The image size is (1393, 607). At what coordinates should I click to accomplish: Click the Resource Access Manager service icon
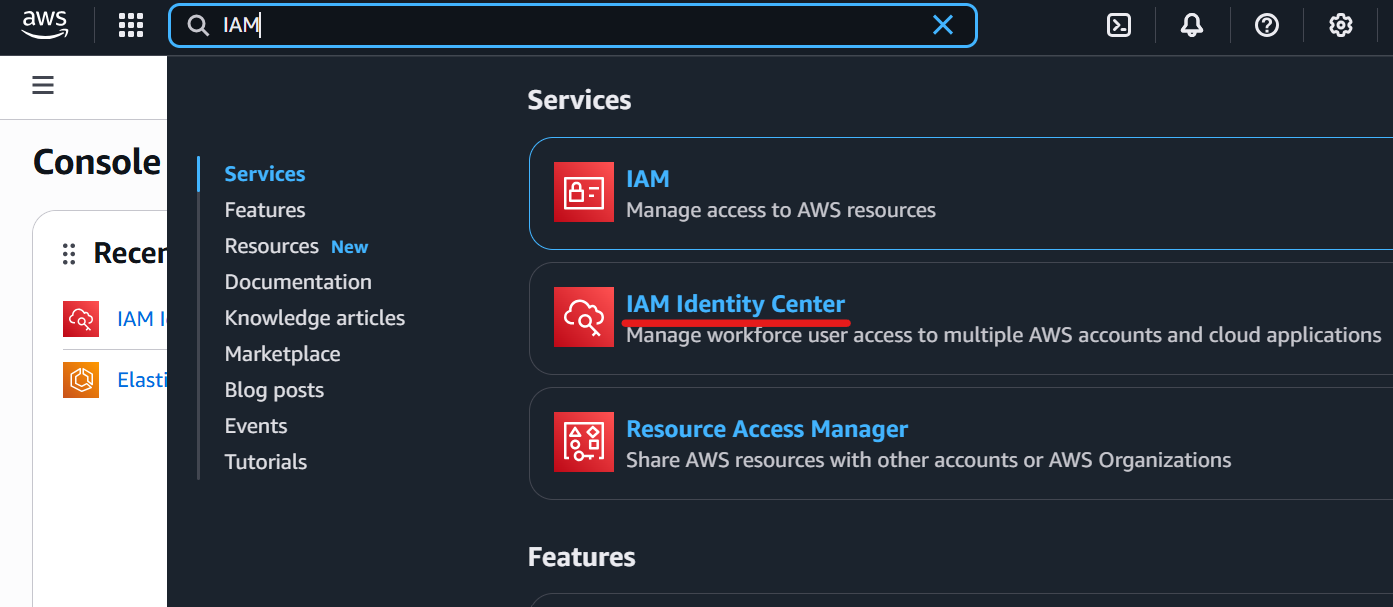[x=584, y=442]
